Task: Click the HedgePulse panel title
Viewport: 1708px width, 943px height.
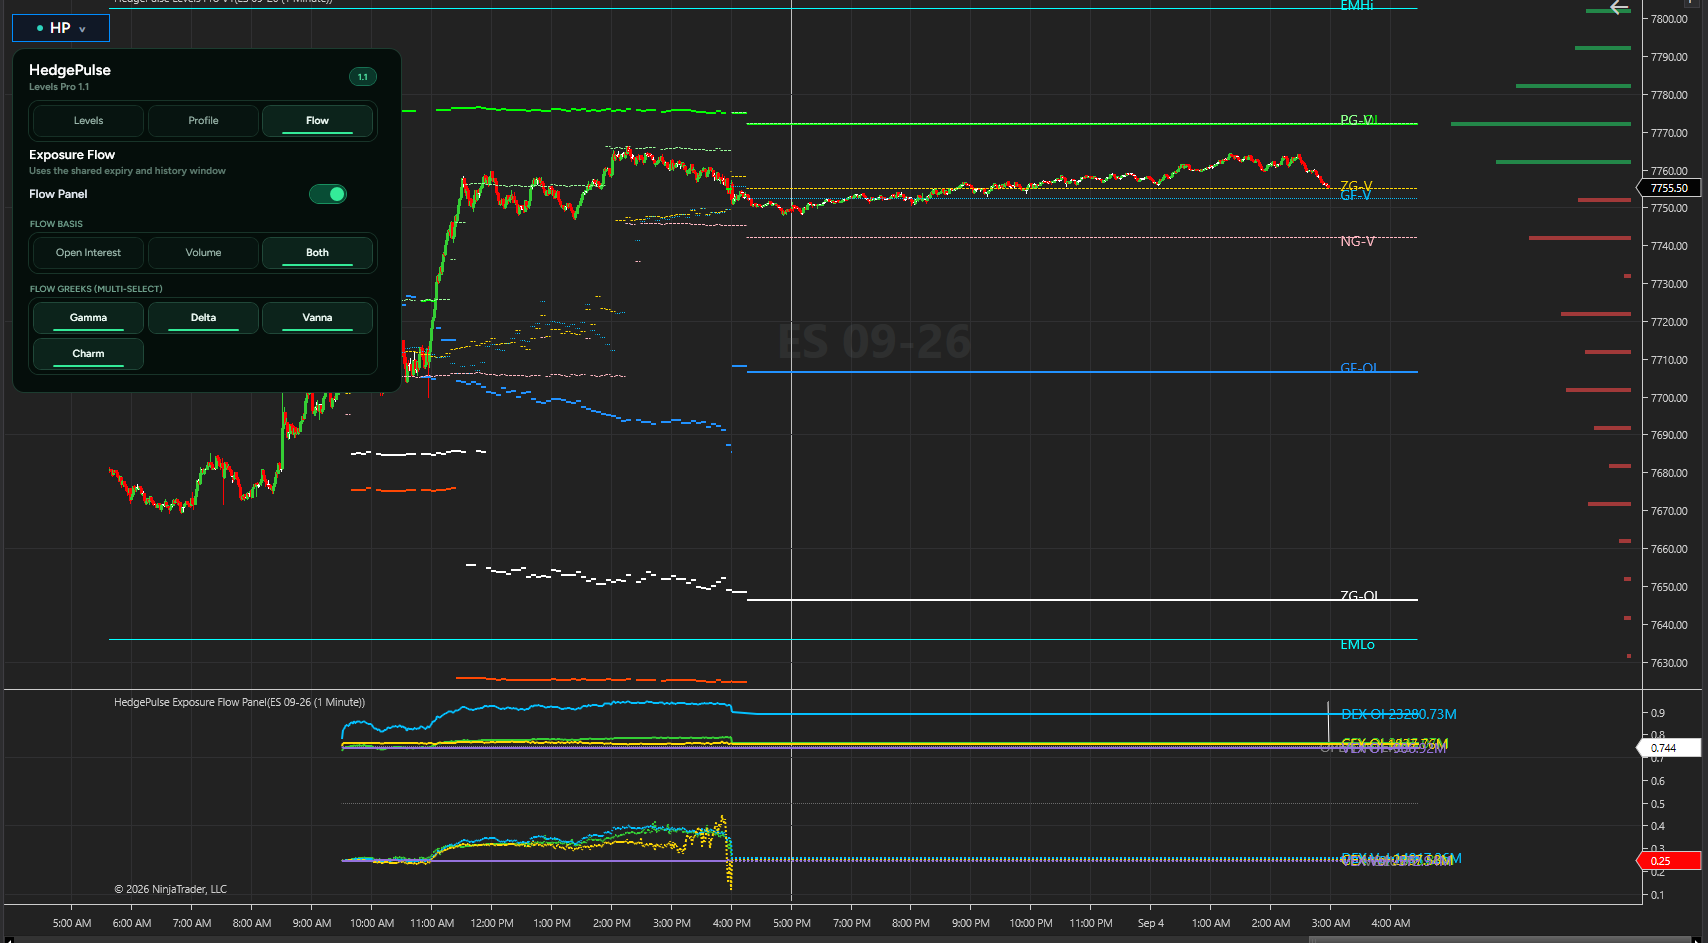Action: (x=70, y=70)
